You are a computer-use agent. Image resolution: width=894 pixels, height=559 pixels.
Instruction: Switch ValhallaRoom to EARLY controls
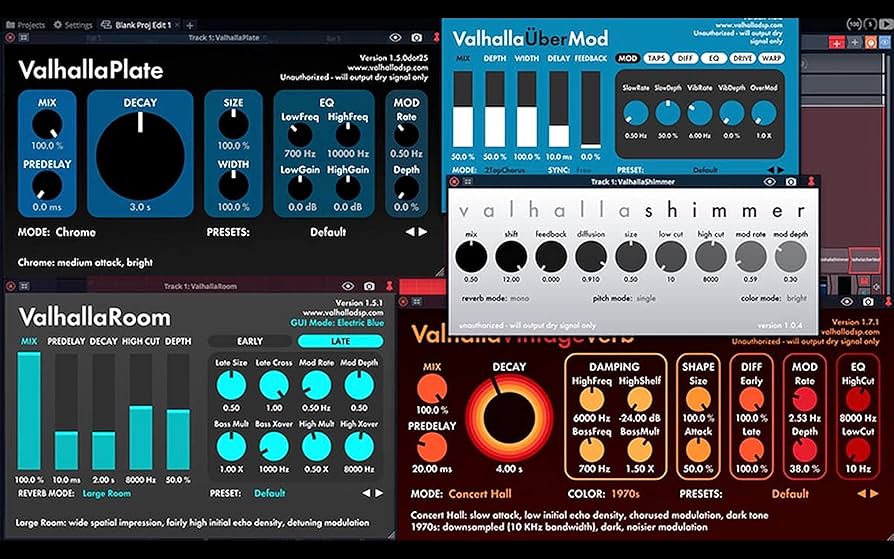click(250, 341)
